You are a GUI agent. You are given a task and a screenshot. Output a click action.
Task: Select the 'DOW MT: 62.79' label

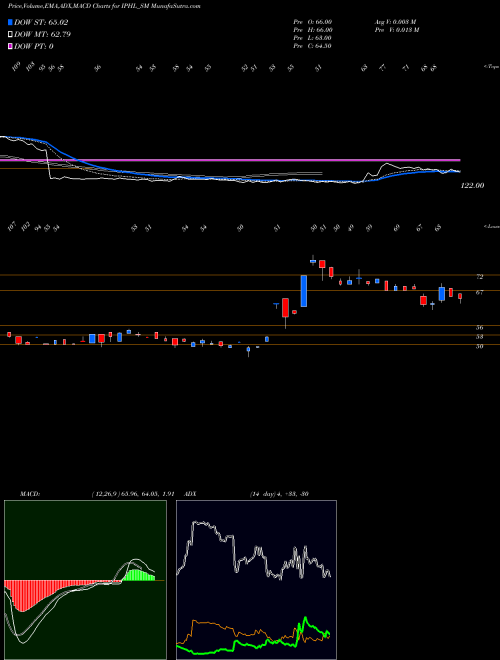pyautogui.click(x=42, y=35)
